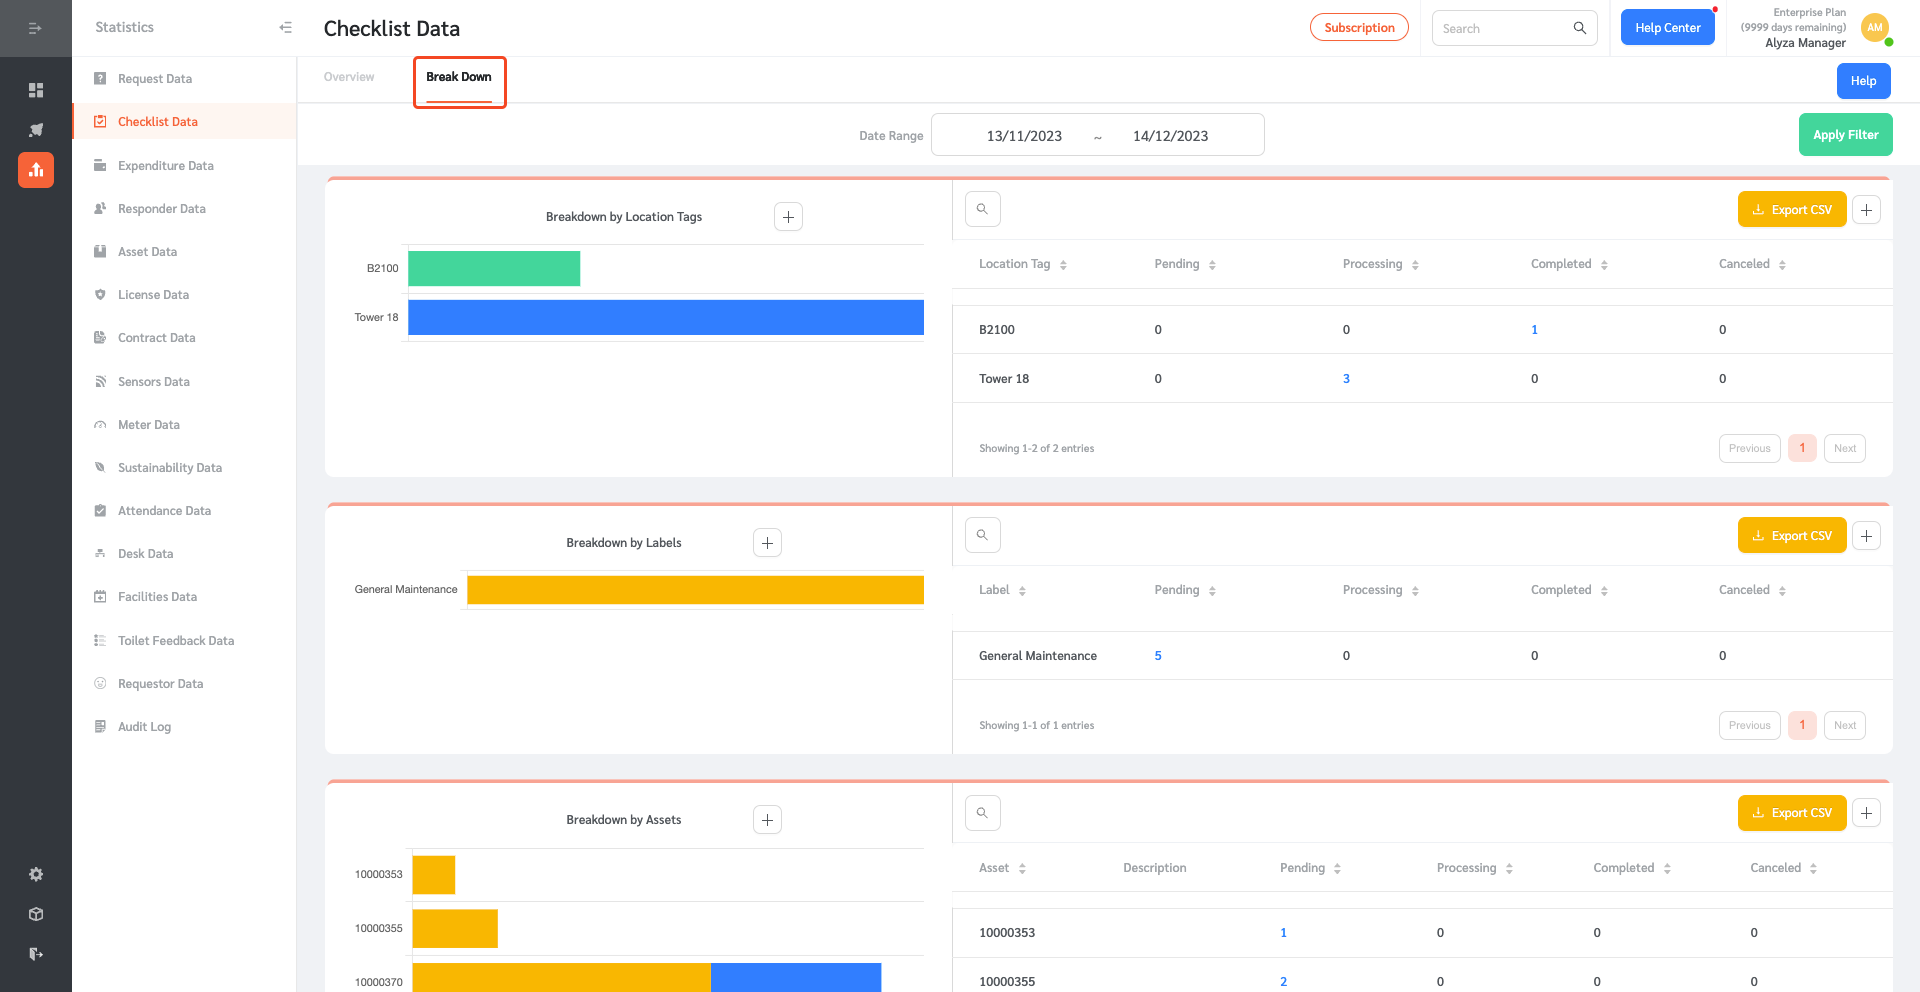Screen dimensions: 1920x992
Task: Collapse the Statistics sidebar panel
Action: click(x=286, y=28)
